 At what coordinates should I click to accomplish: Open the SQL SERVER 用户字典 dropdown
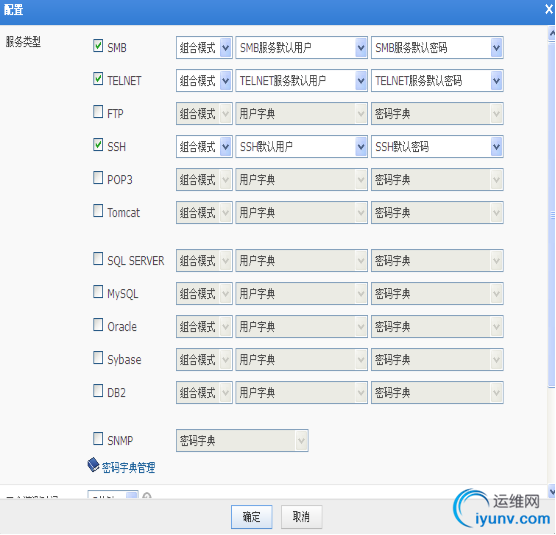pos(301,261)
